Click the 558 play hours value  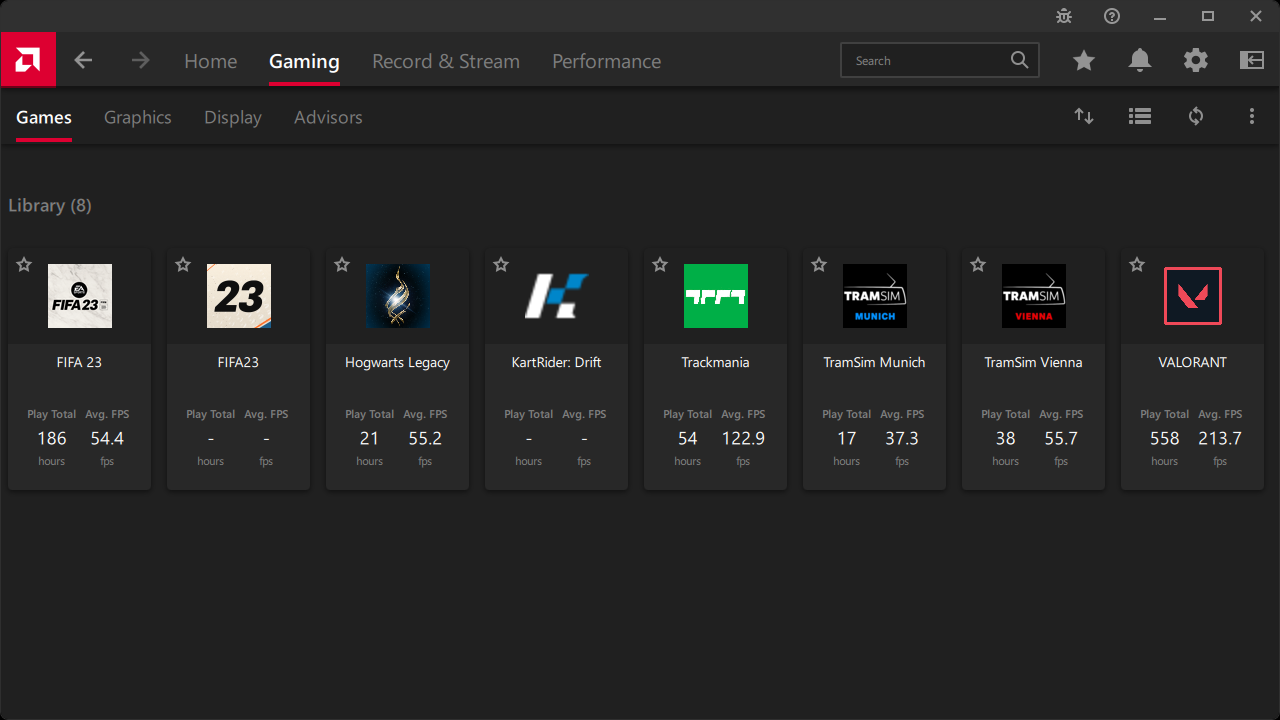click(x=1165, y=438)
